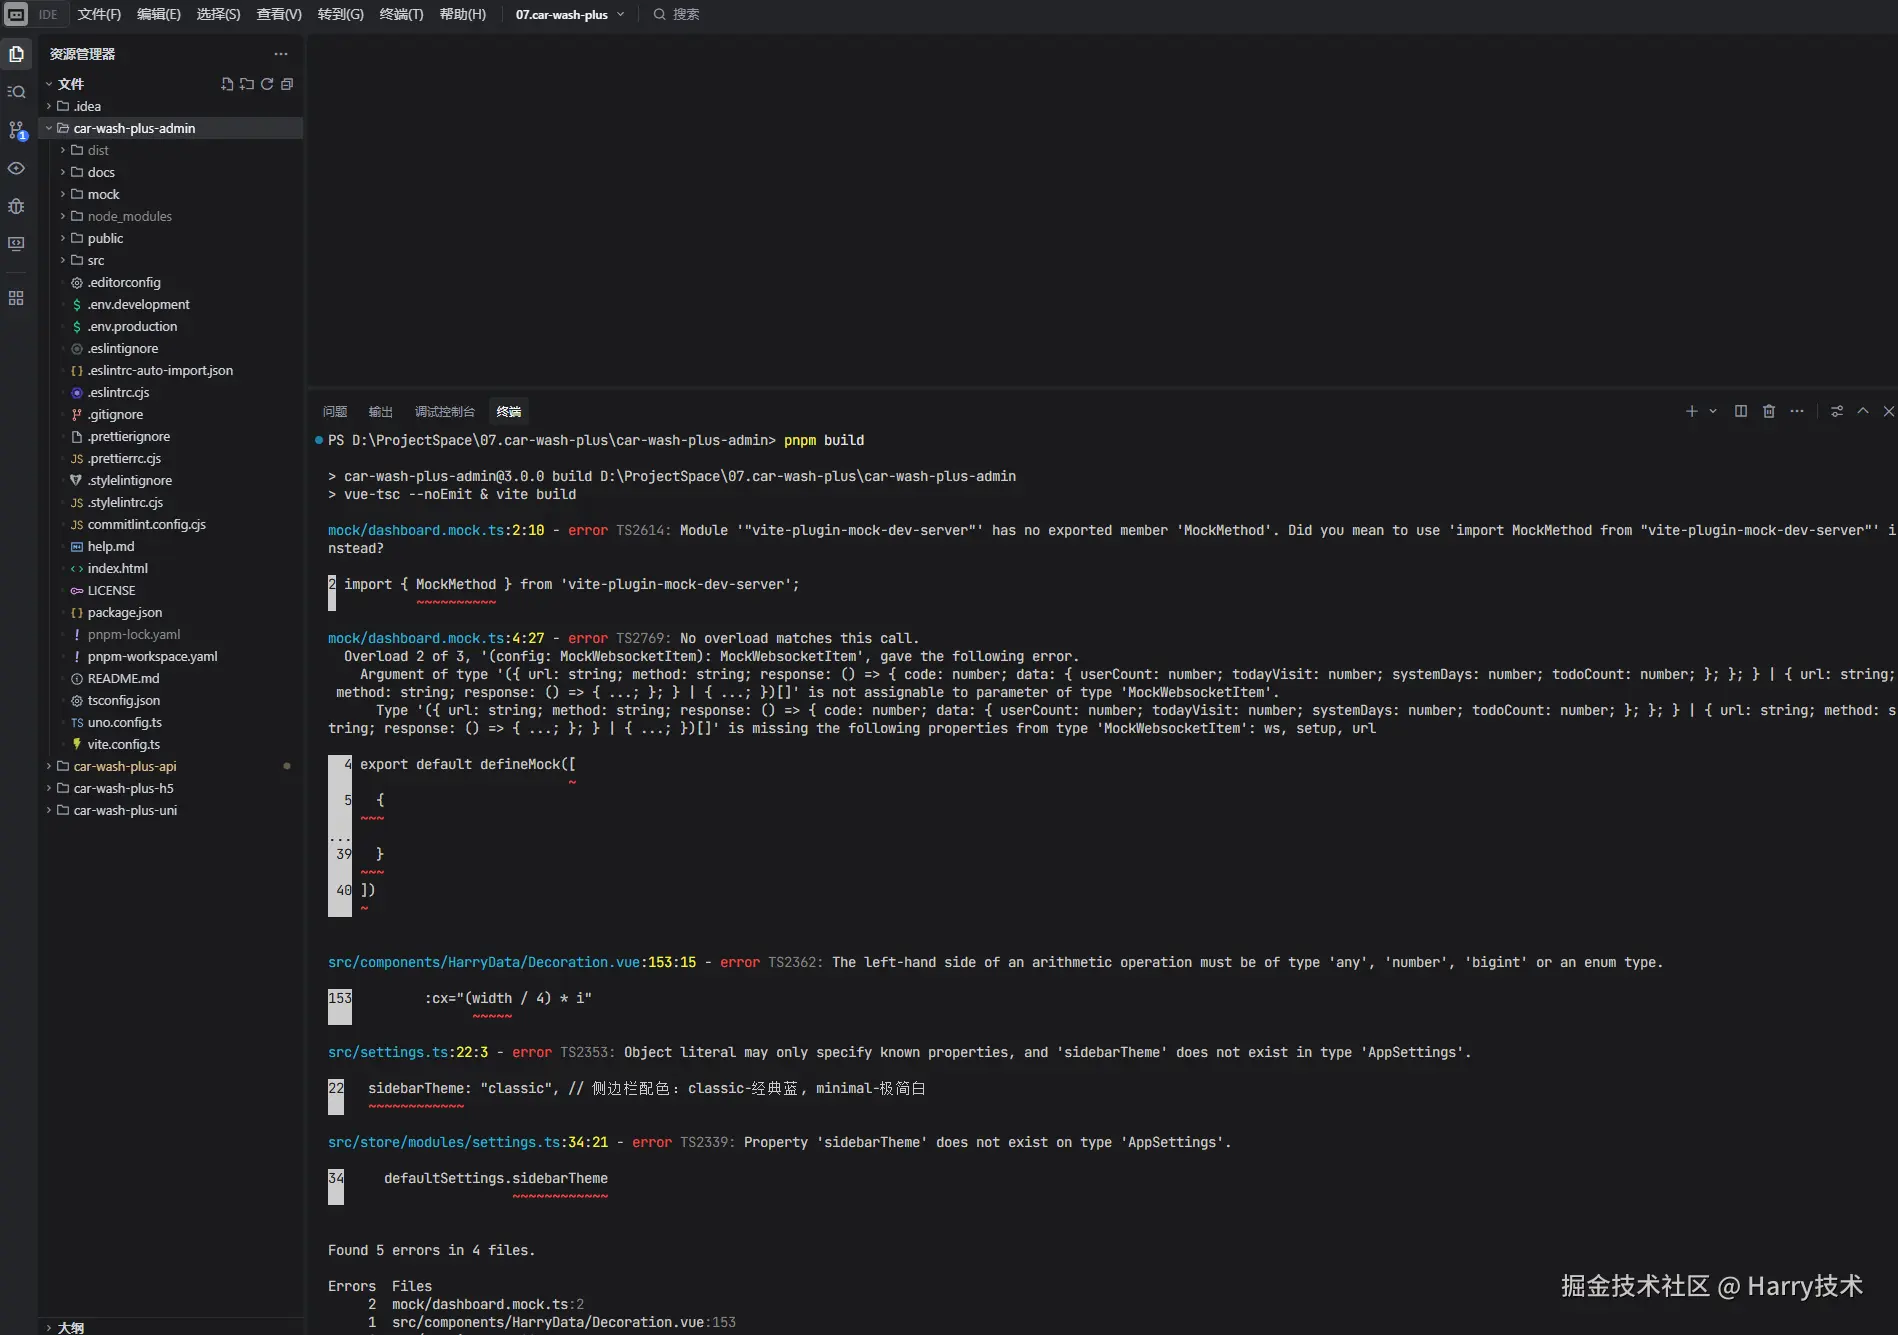Collapse all folders in the Explorer

pos(287,84)
